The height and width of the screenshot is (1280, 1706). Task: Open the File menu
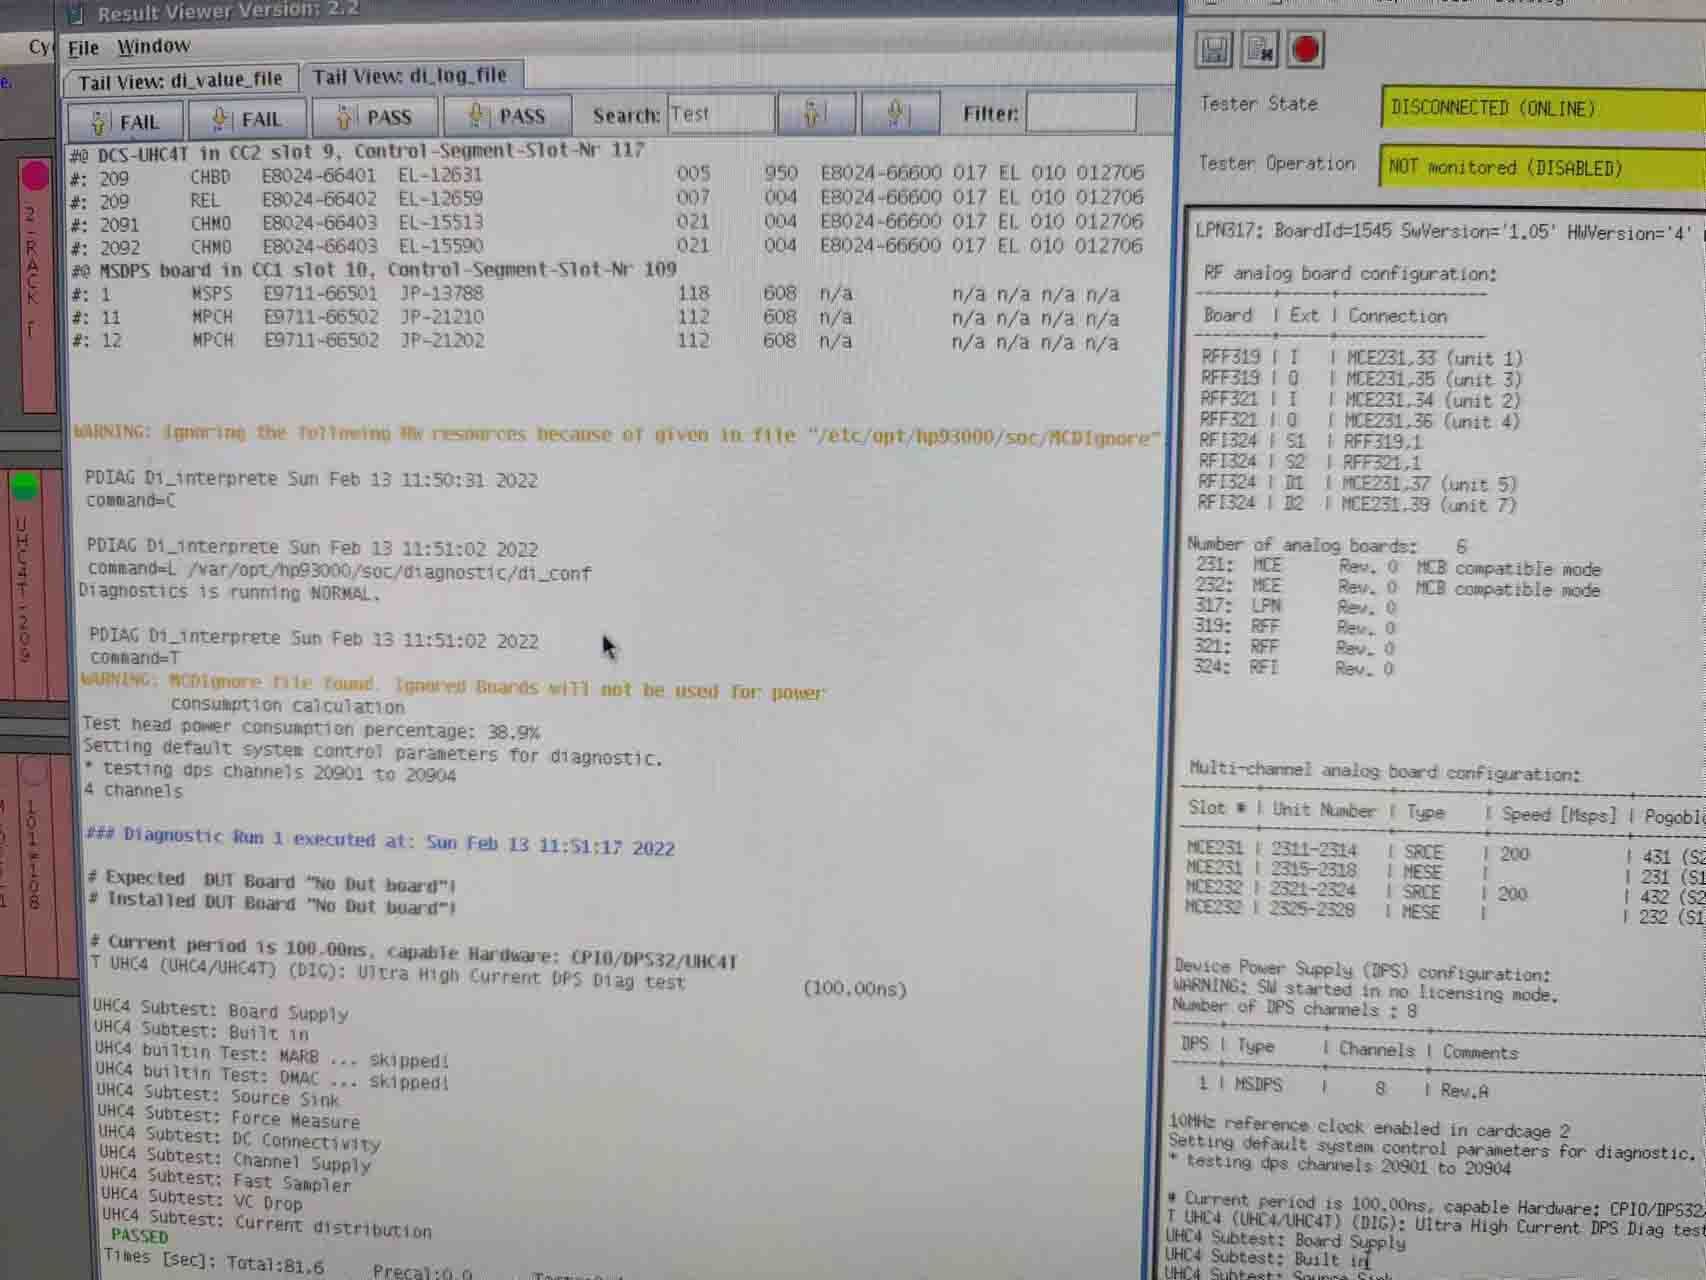pos(83,48)
